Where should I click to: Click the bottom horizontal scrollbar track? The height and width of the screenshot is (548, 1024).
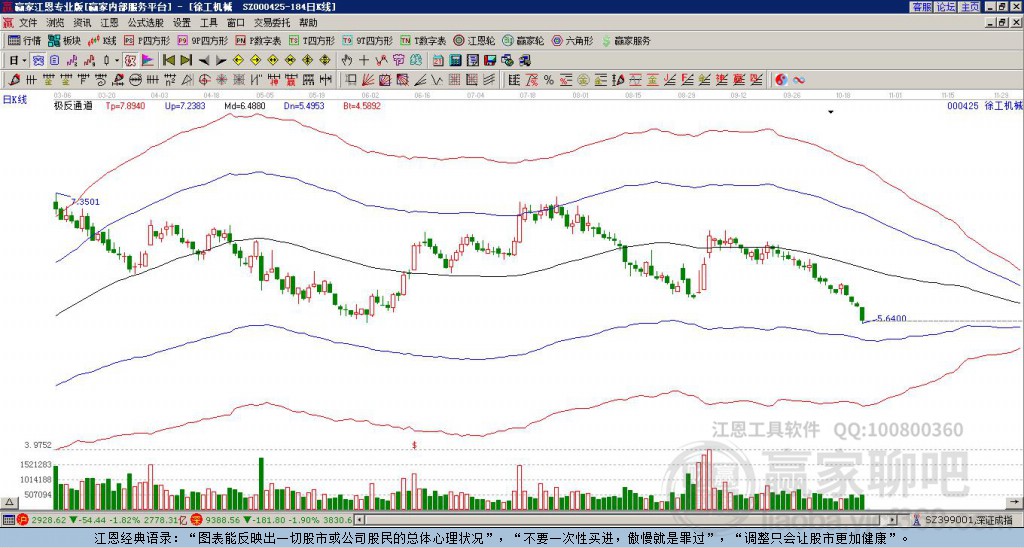(x=626, y=520)
